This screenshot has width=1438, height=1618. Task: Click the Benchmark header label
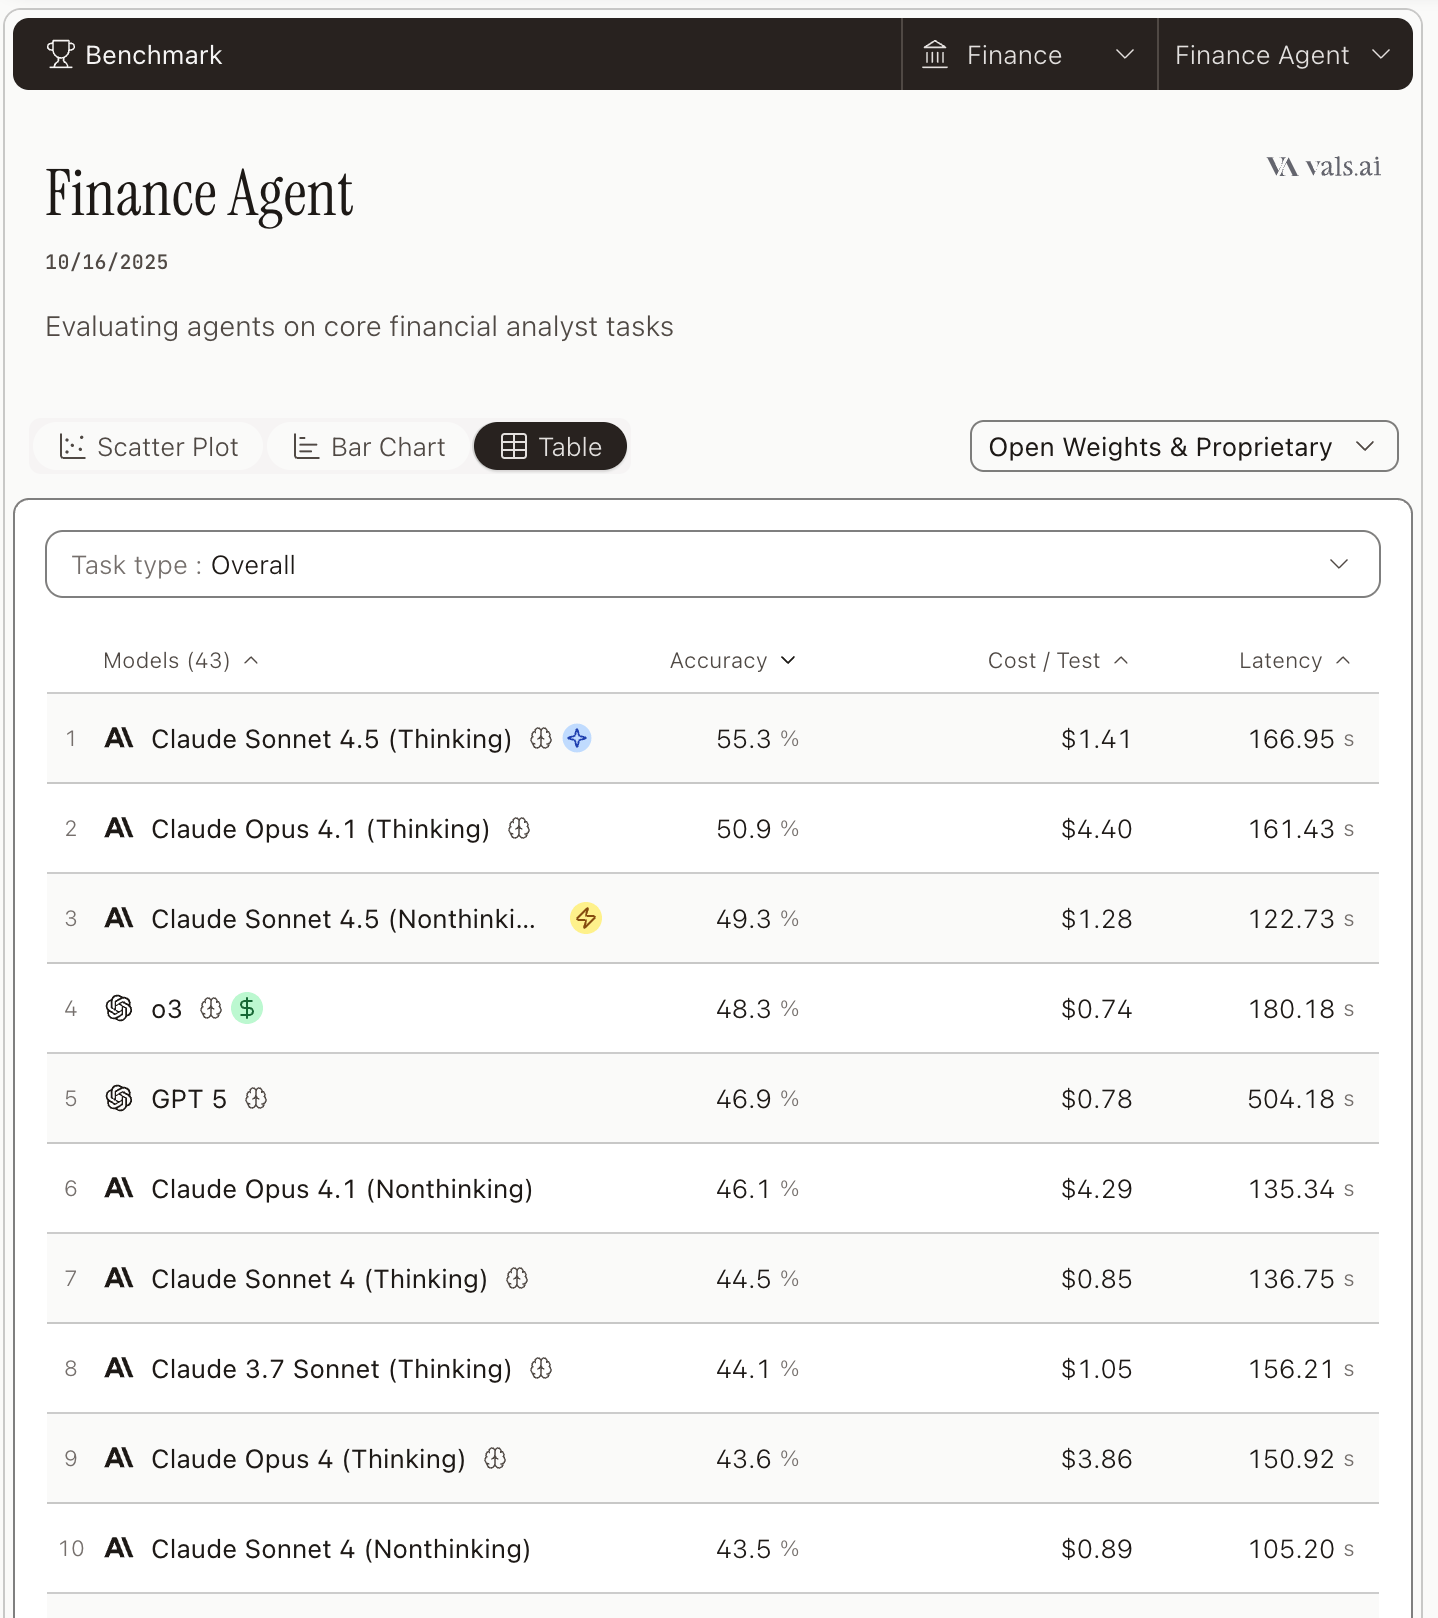154,55
